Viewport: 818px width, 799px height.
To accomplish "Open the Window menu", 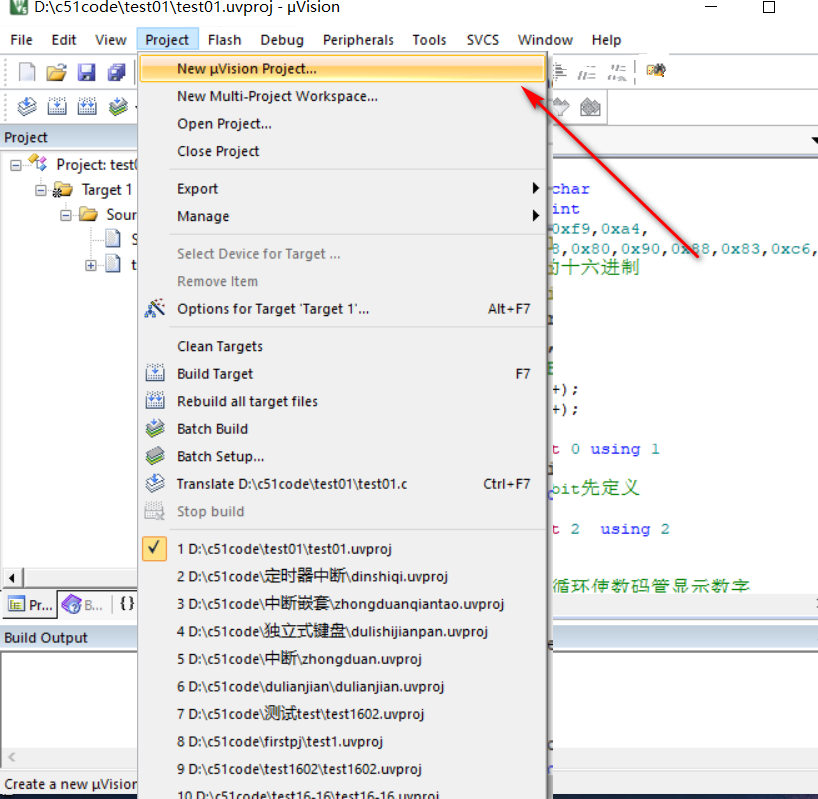I will pos(545,40).
